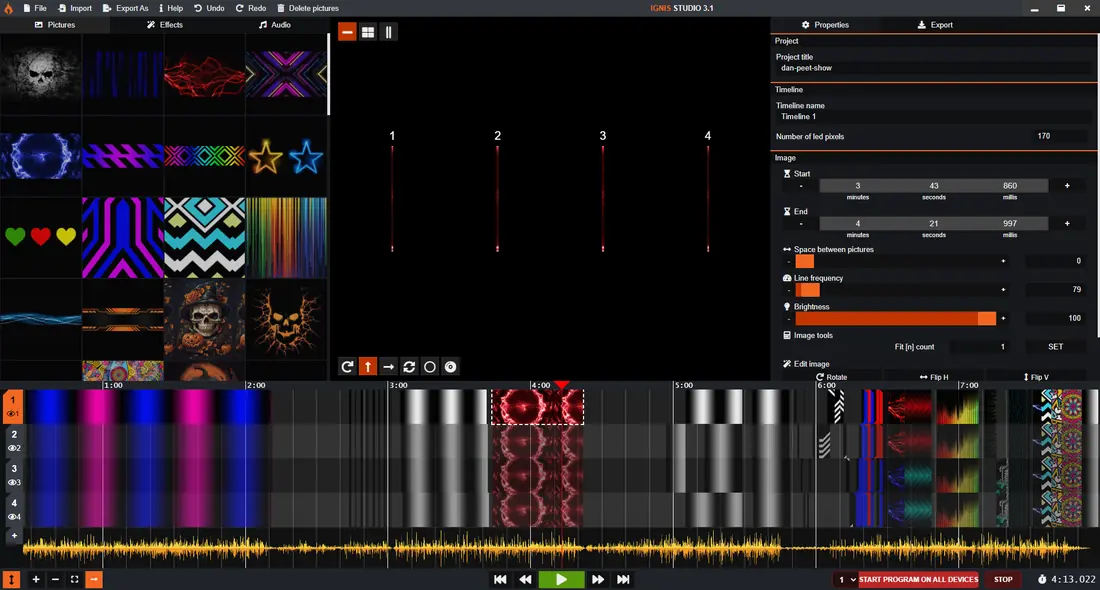Viewport: 1100px width, 590px height.
Task: Select the disc-shaped preview mode icon
Action: pos(450,367)
